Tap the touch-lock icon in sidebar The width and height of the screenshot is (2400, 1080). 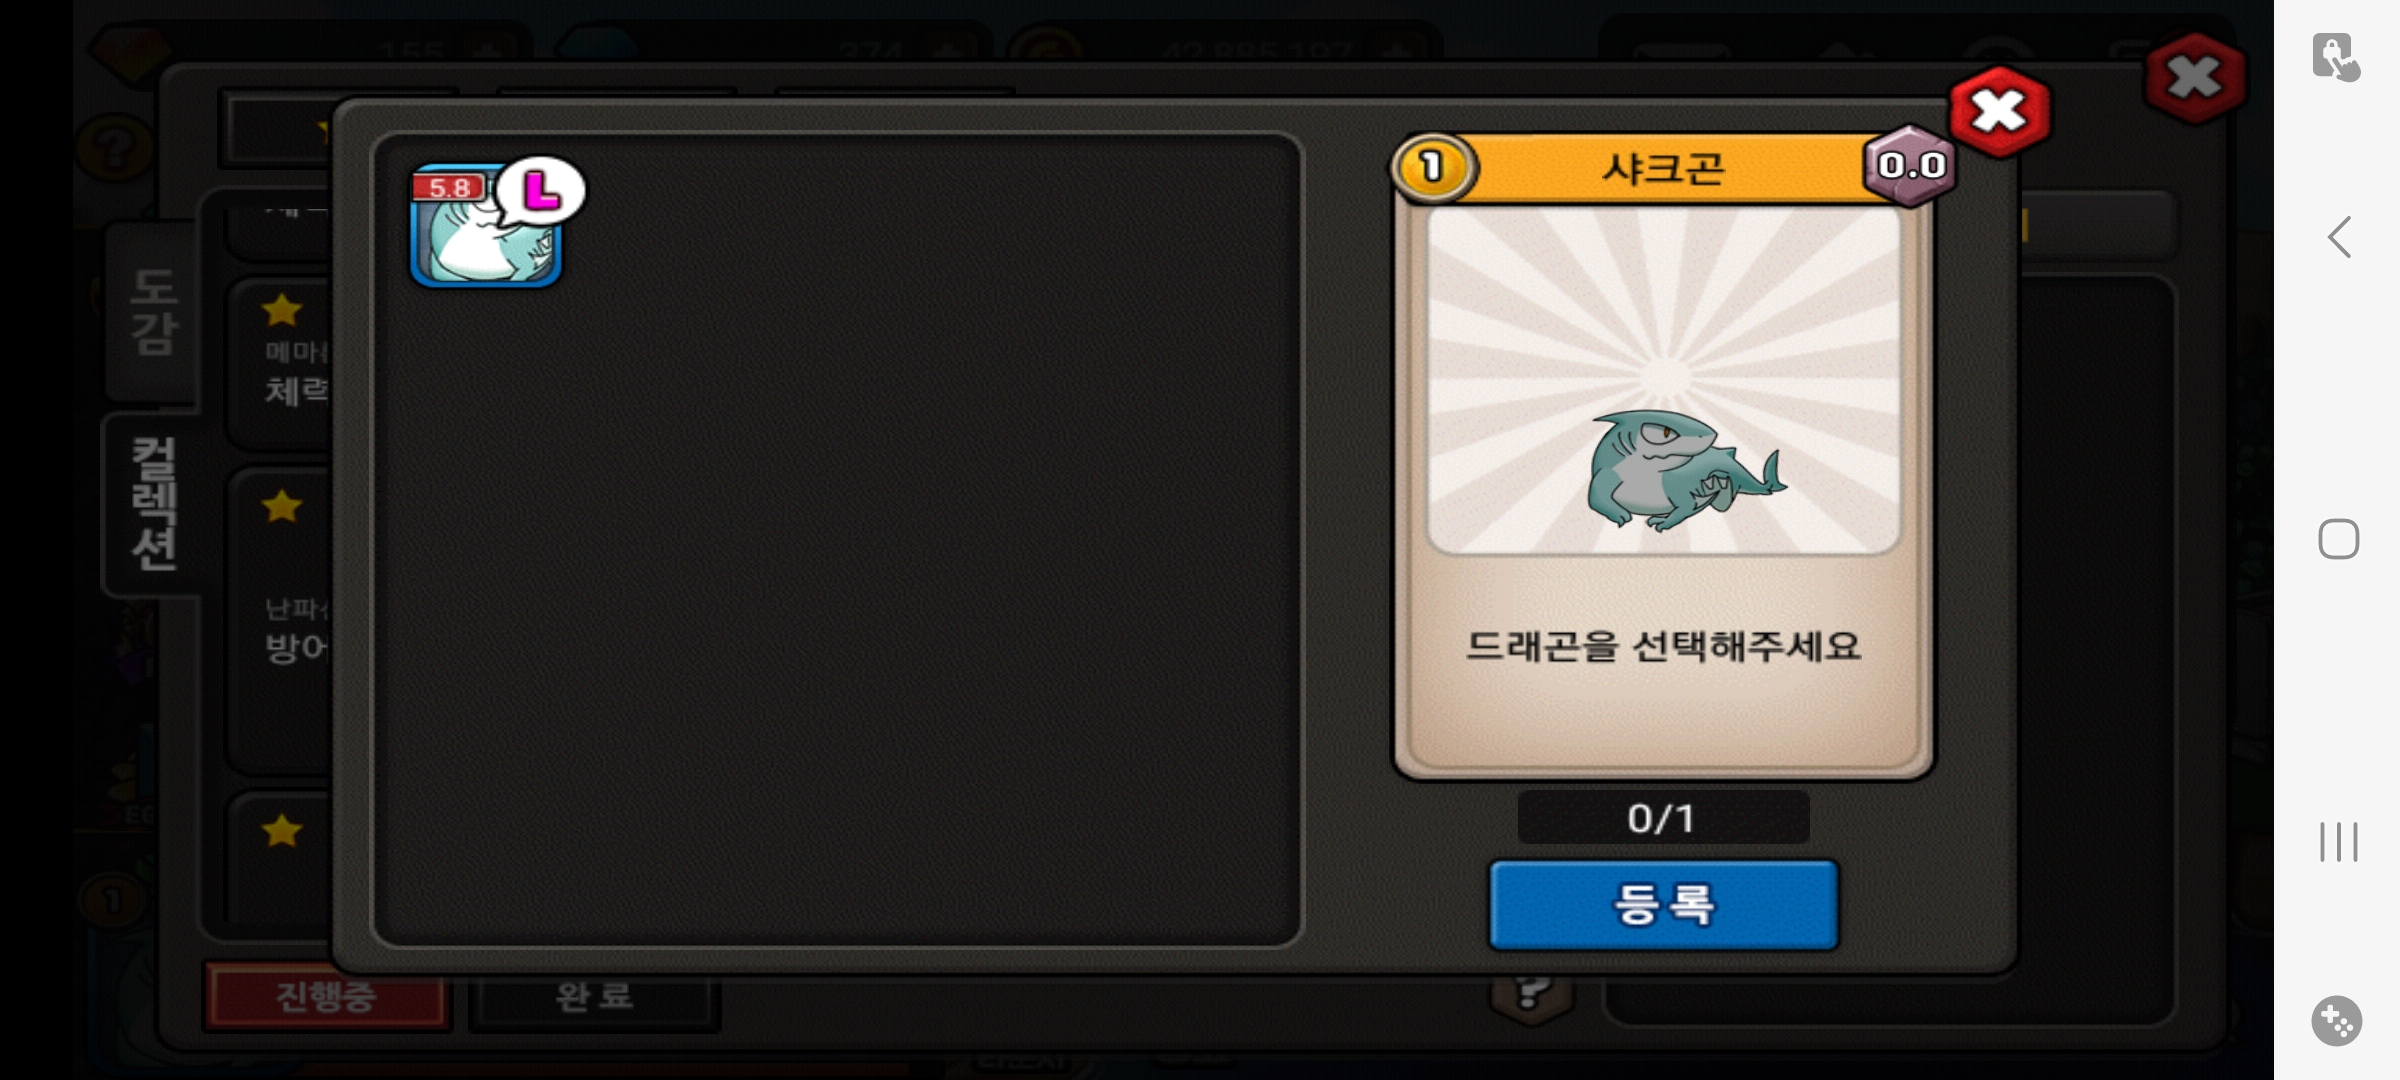click(2337, 57)
